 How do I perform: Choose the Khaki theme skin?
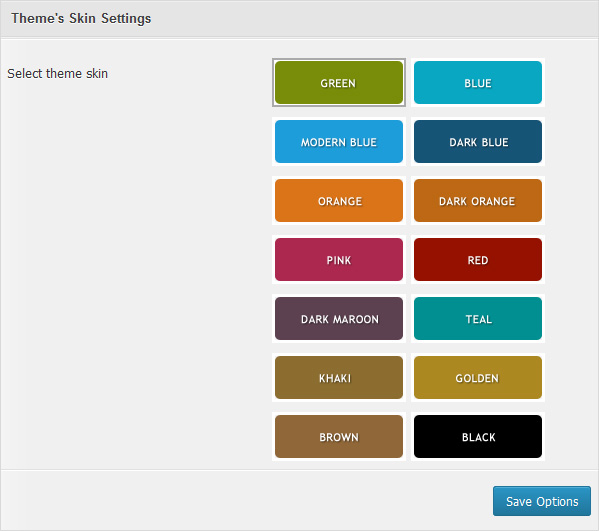click(339, 378)
